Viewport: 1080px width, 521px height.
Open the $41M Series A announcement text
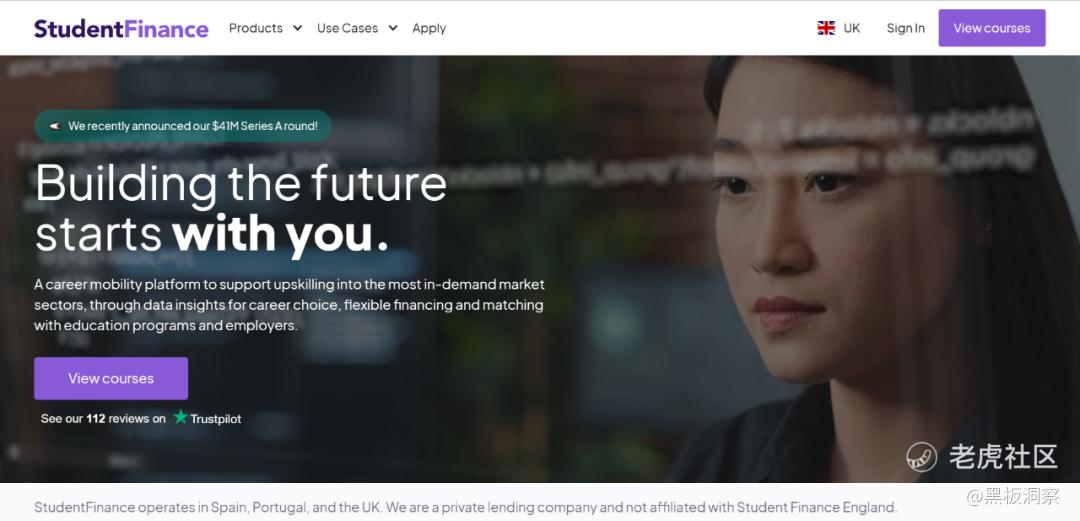(x=193, y=126)
